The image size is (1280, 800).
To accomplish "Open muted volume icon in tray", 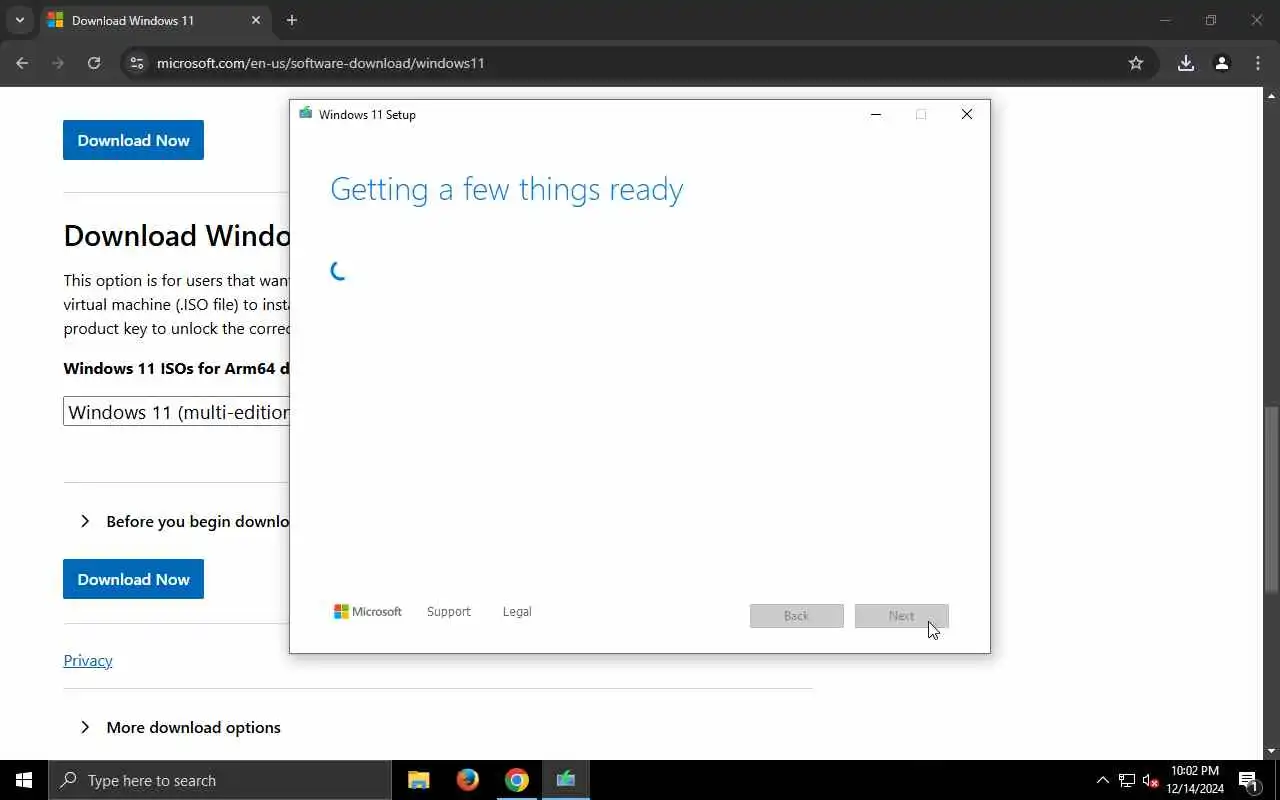I will click(1151, 780).
